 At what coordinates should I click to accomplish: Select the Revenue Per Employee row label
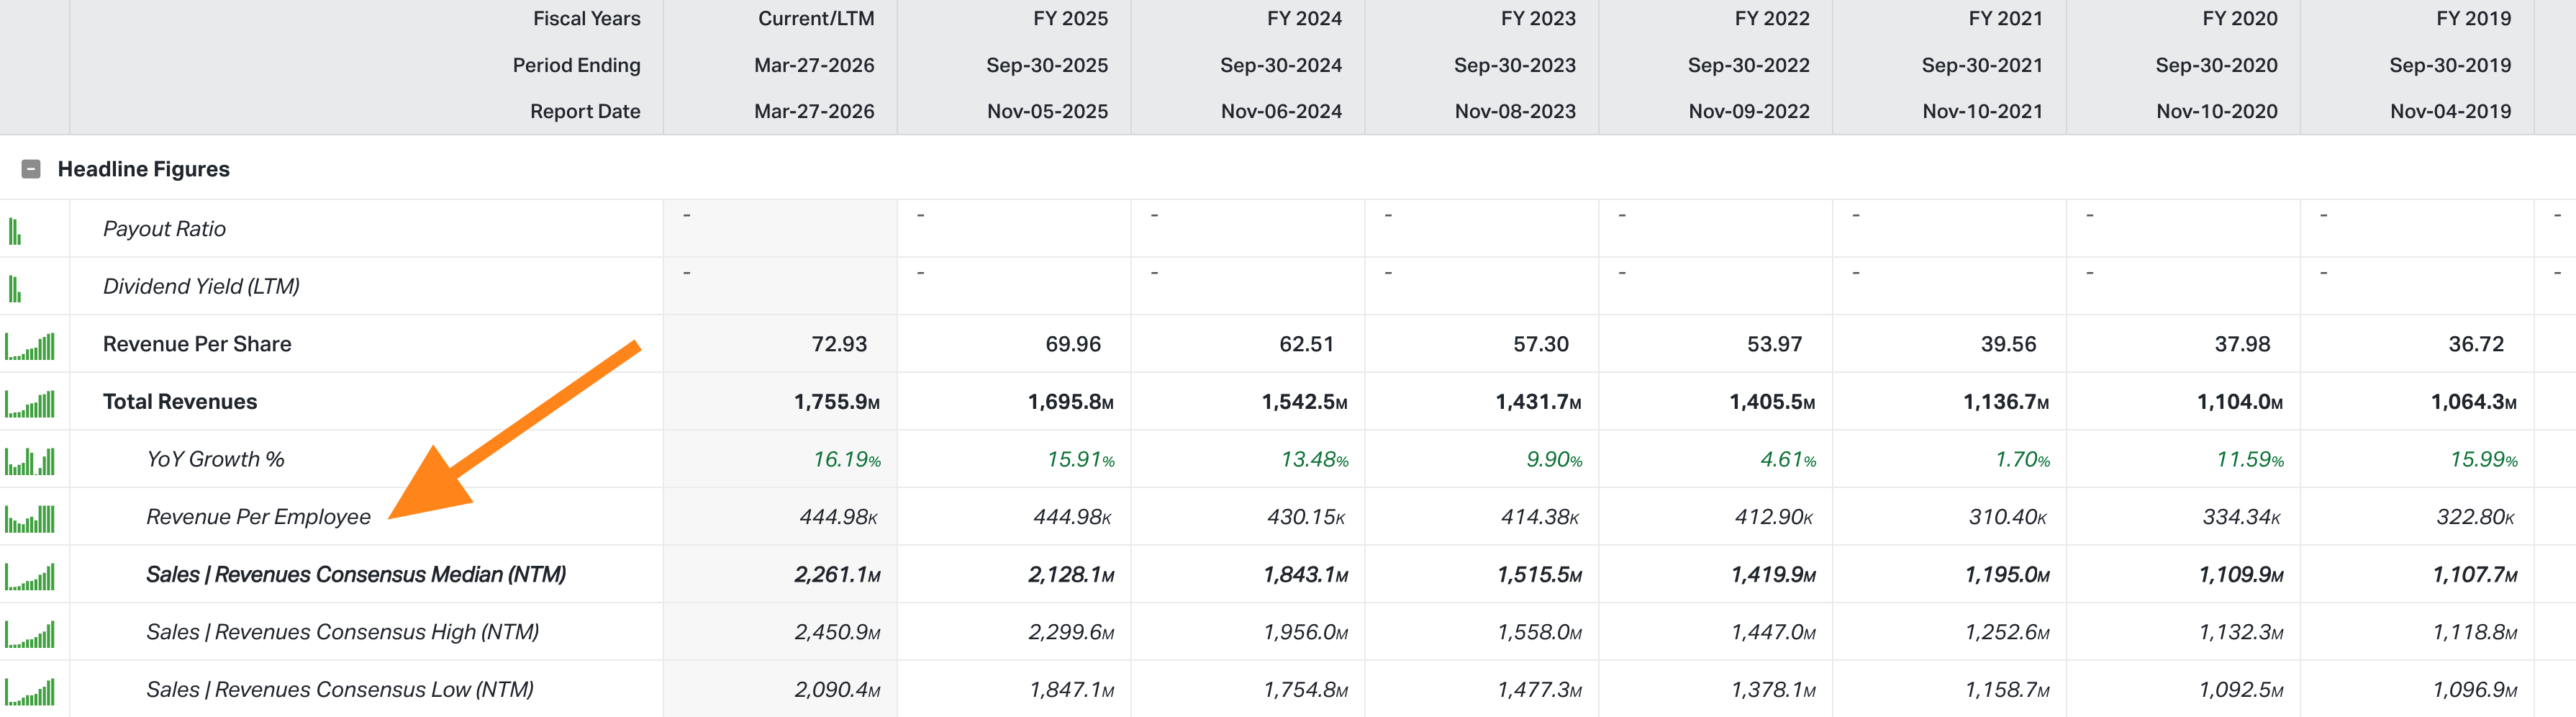tap(258, 517)
